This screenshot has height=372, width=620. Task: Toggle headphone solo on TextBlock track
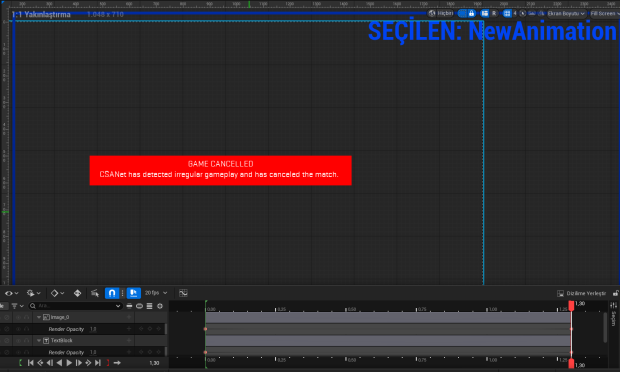click(26, 341)
